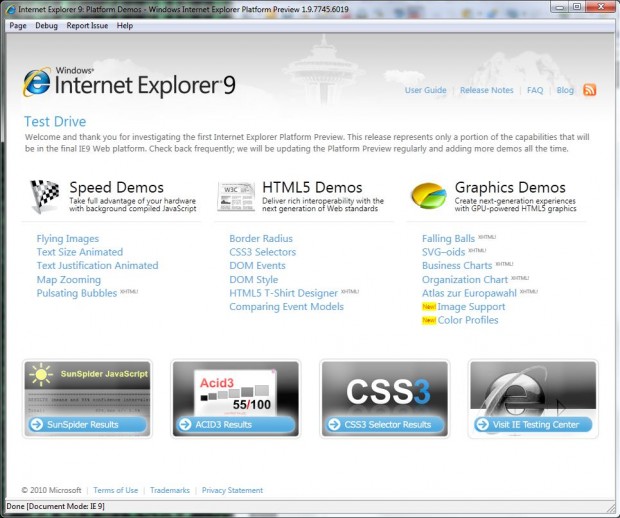The height and width of the screenshot is (518, 620).
Task: Click the Visit IE Testing Center button
Action: (533, 424)
